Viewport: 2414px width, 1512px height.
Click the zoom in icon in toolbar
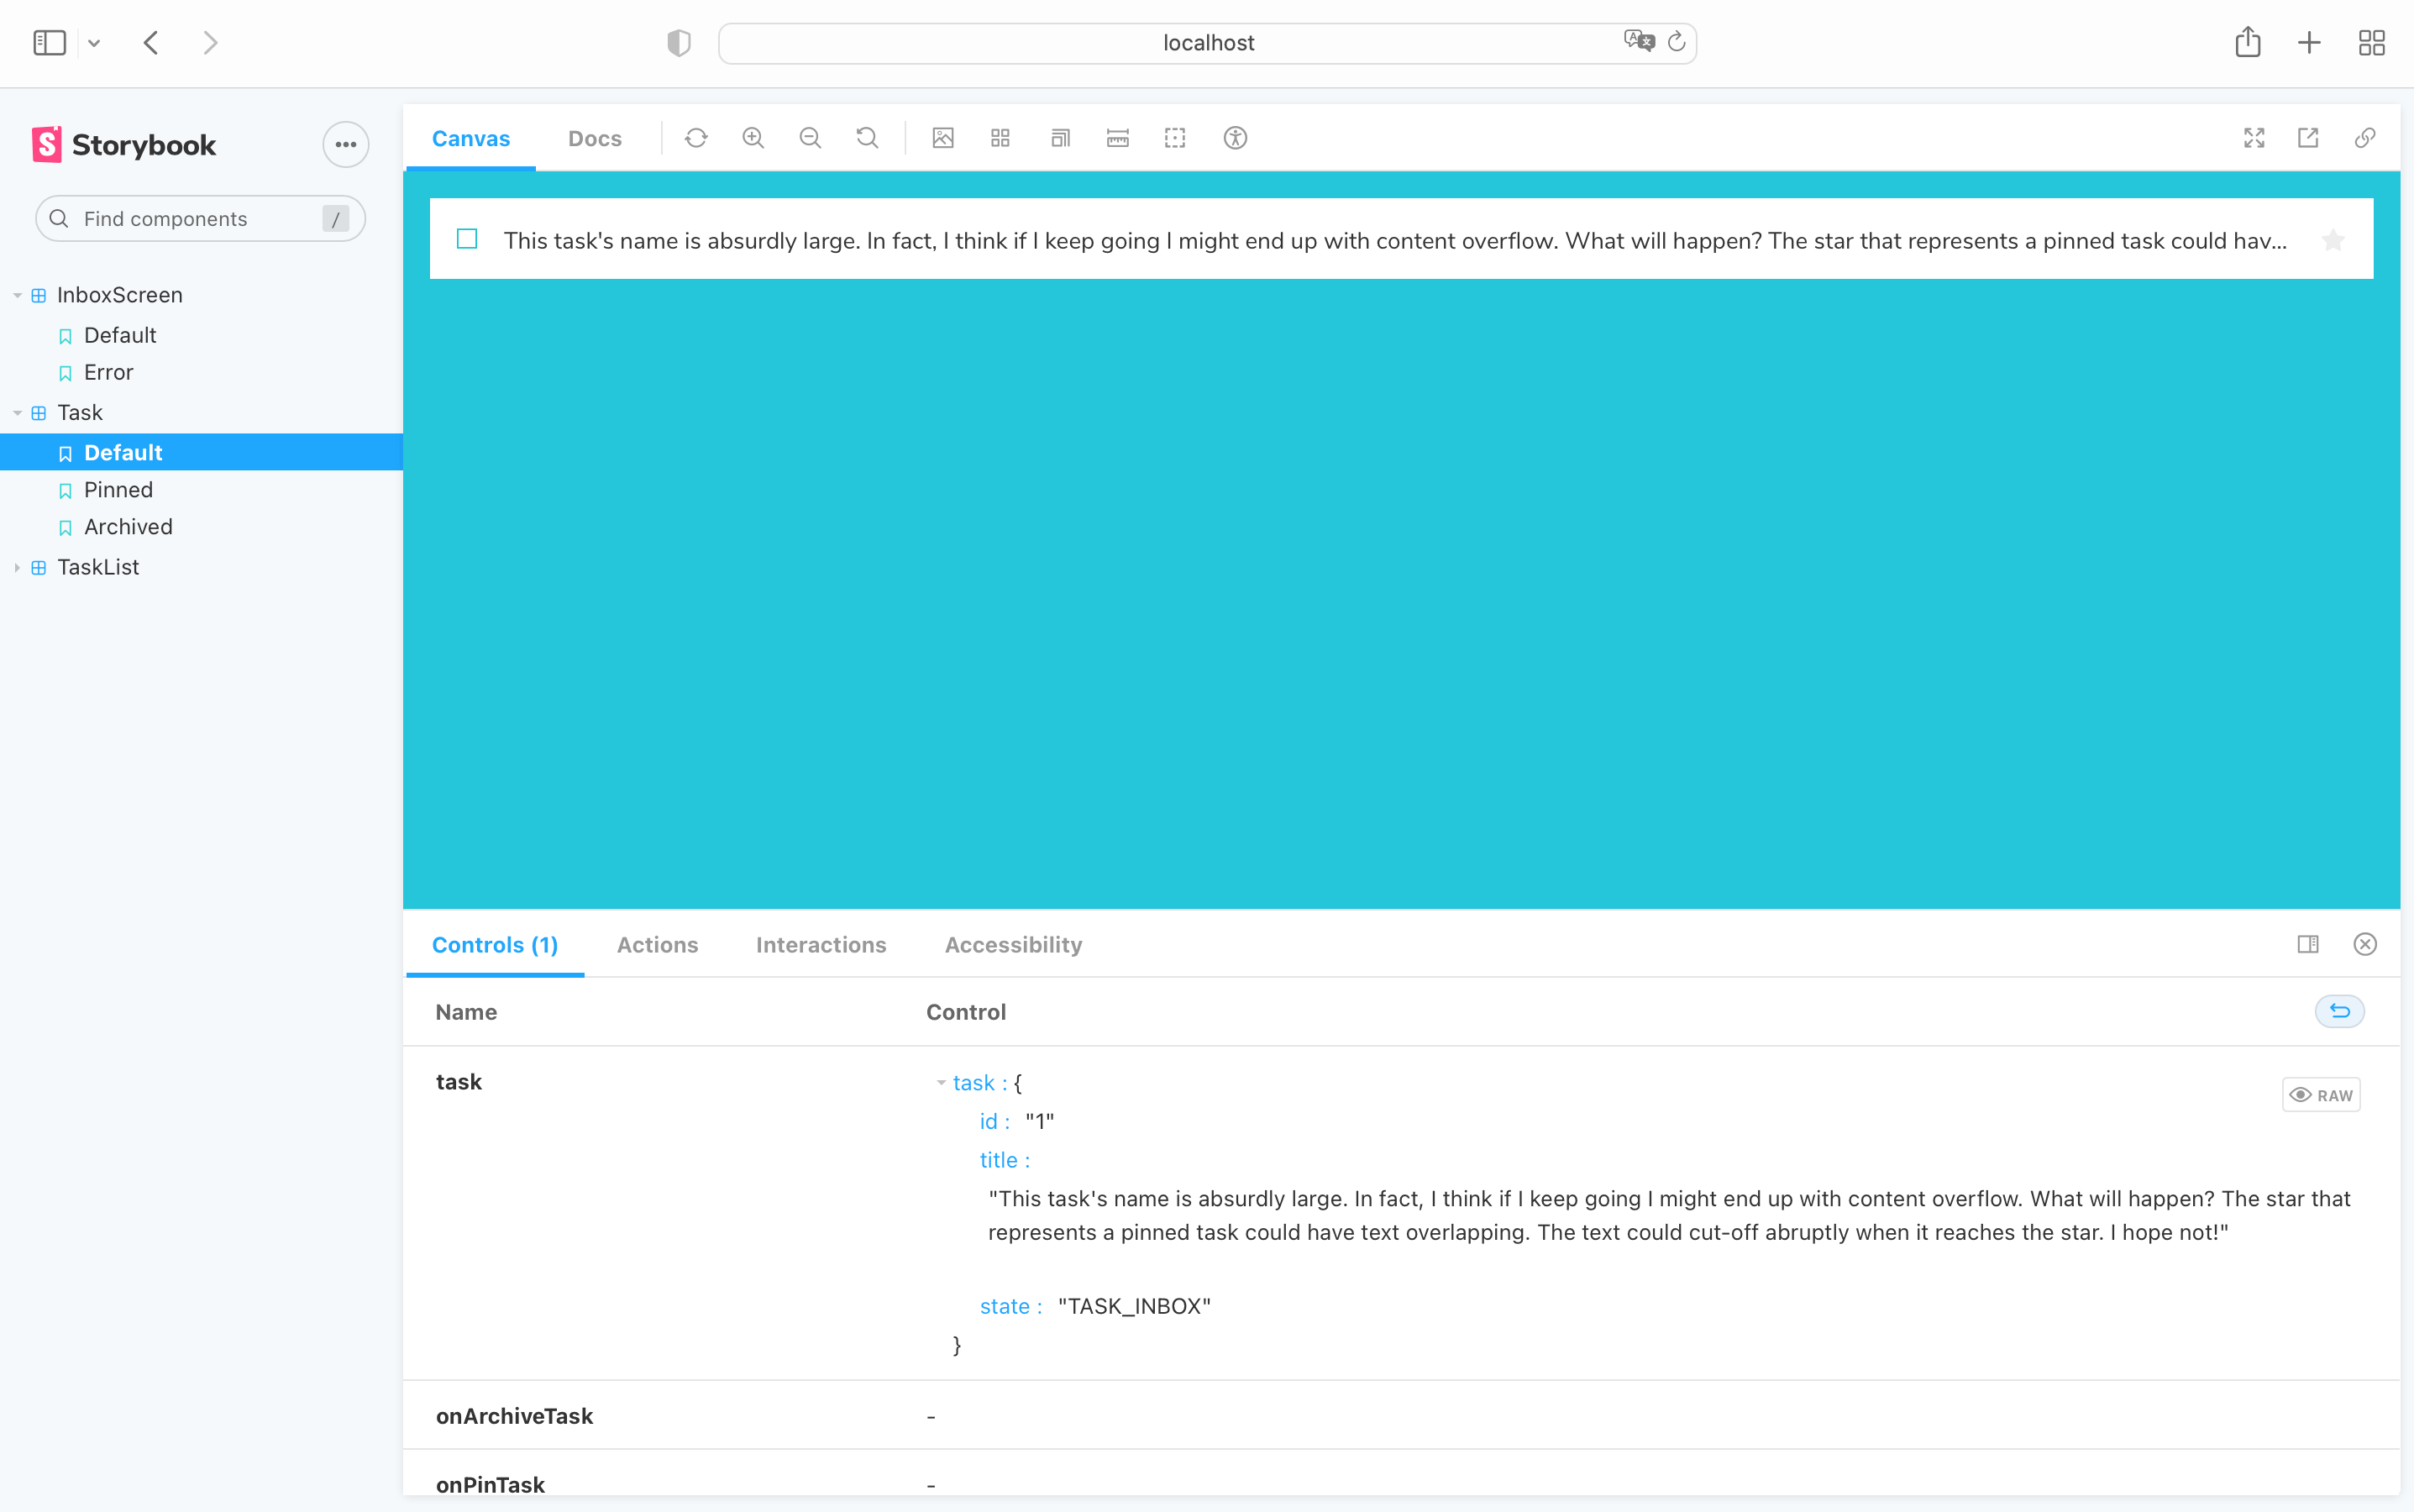pyautogui.click(x=753, y=138)
